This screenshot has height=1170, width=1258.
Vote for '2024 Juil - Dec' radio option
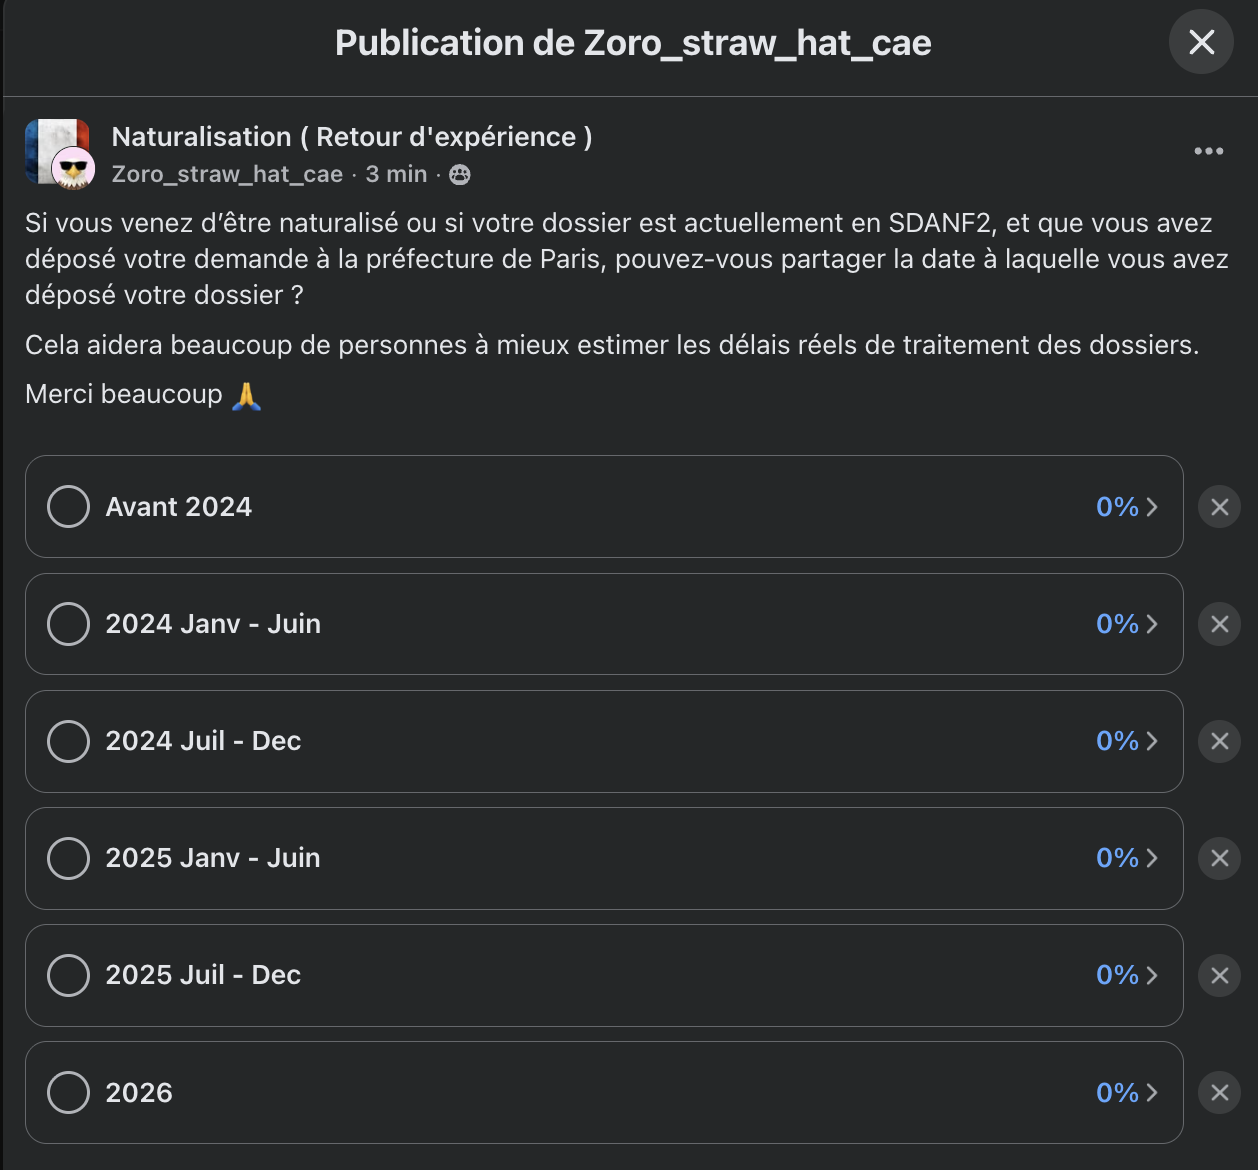coord(69,741)
